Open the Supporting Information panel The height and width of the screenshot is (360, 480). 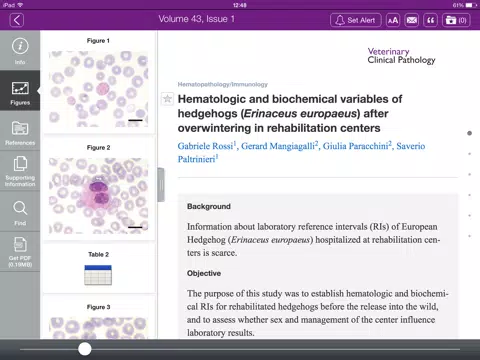20,171
